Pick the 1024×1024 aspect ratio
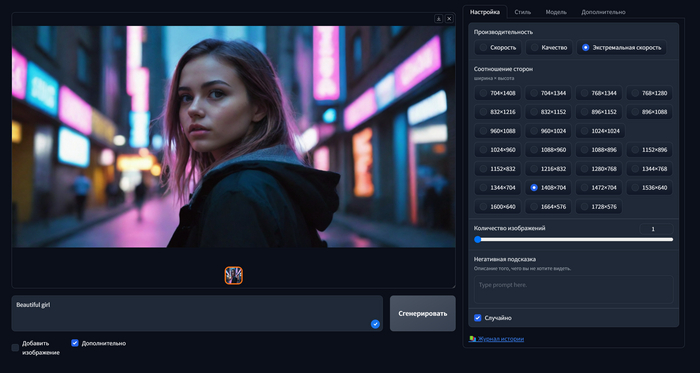Image resolution: width=700 pixels, height=373 pixels. 600,131
